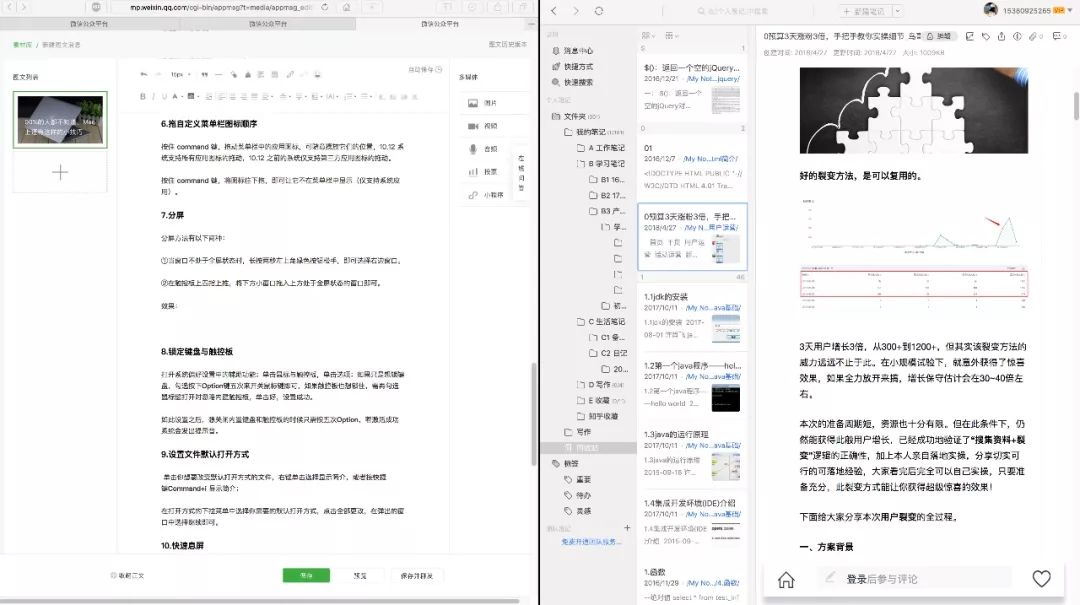Viewport: 1080px width, 605px height.
Task: Select 消息中心 in the notes sidebar
Action: [x=578, y=51]
